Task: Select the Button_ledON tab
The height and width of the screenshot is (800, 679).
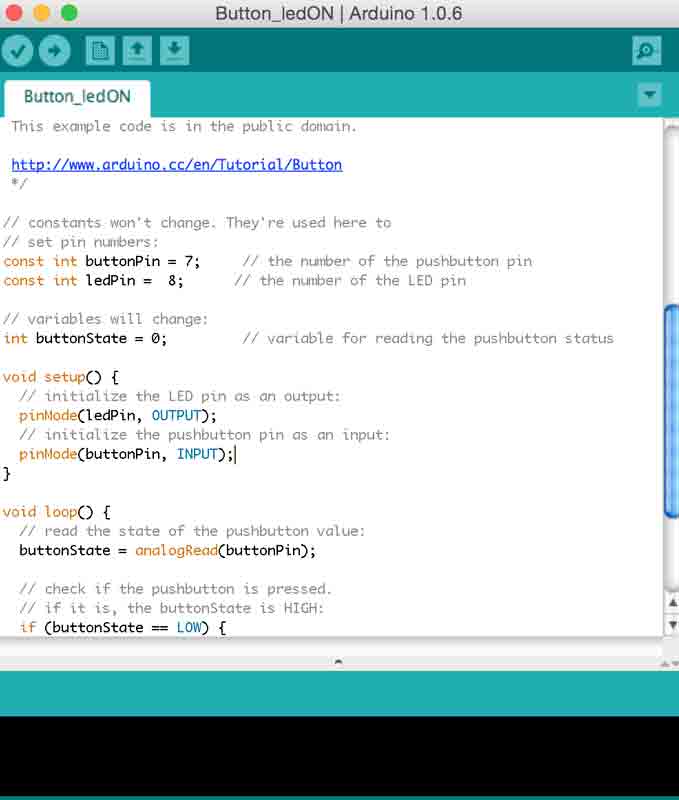Action: coord(77,97)
